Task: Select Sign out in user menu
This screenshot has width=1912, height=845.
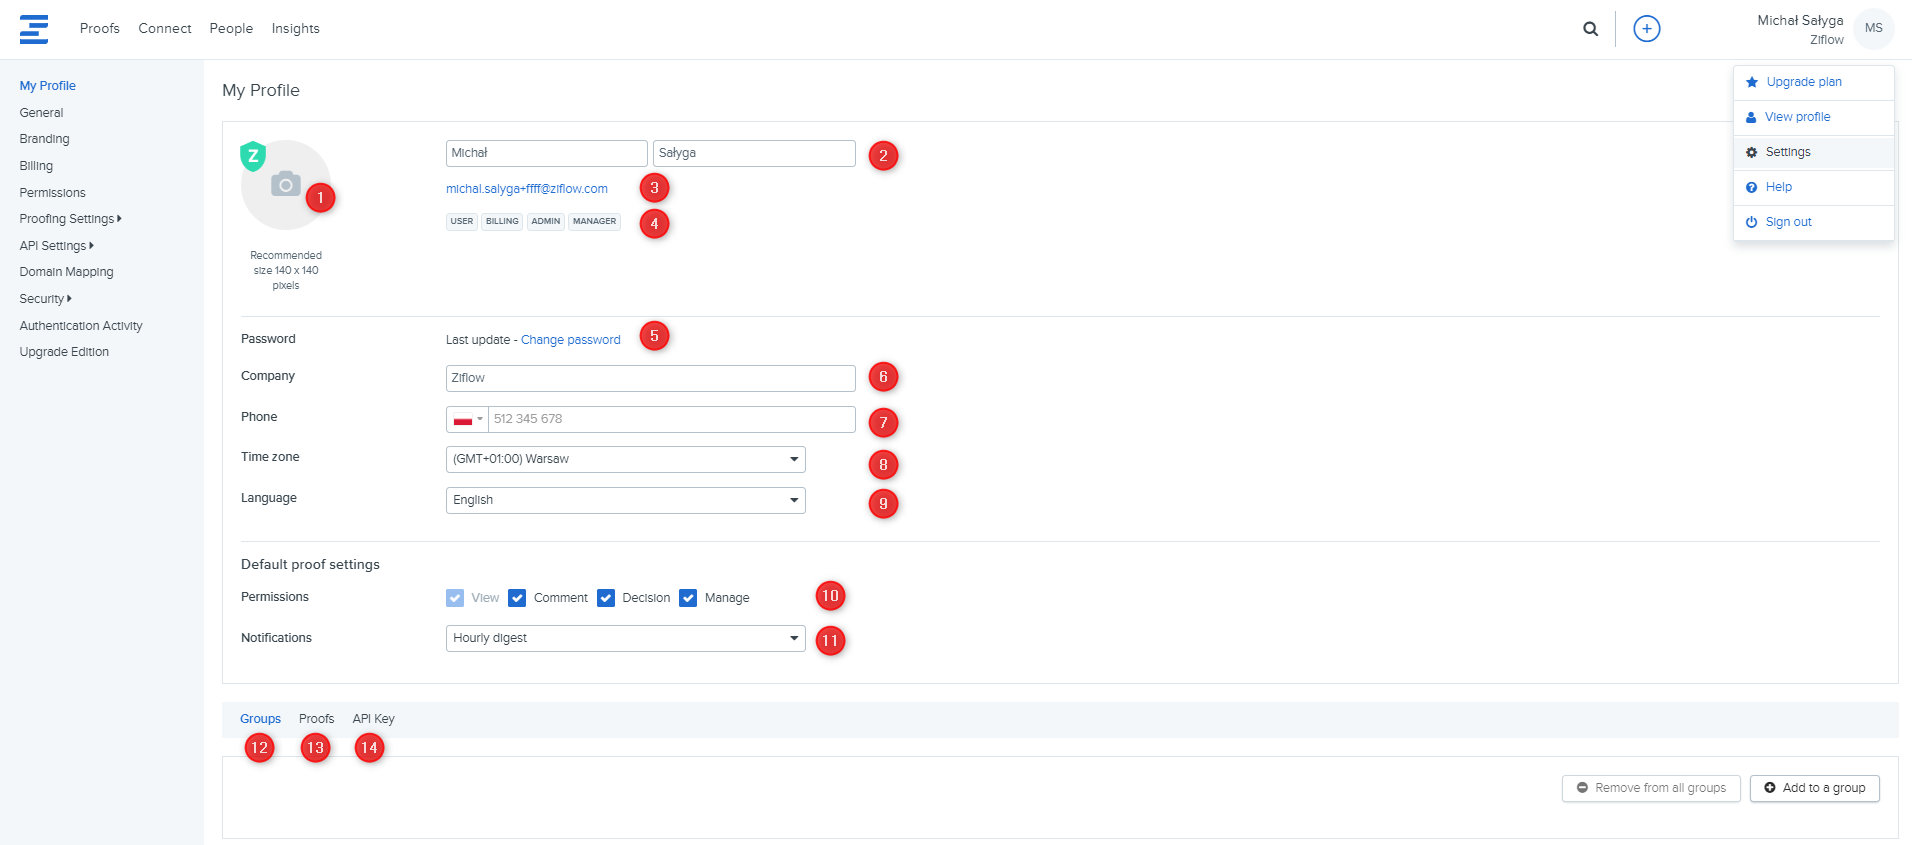Action: point(1813,222)
